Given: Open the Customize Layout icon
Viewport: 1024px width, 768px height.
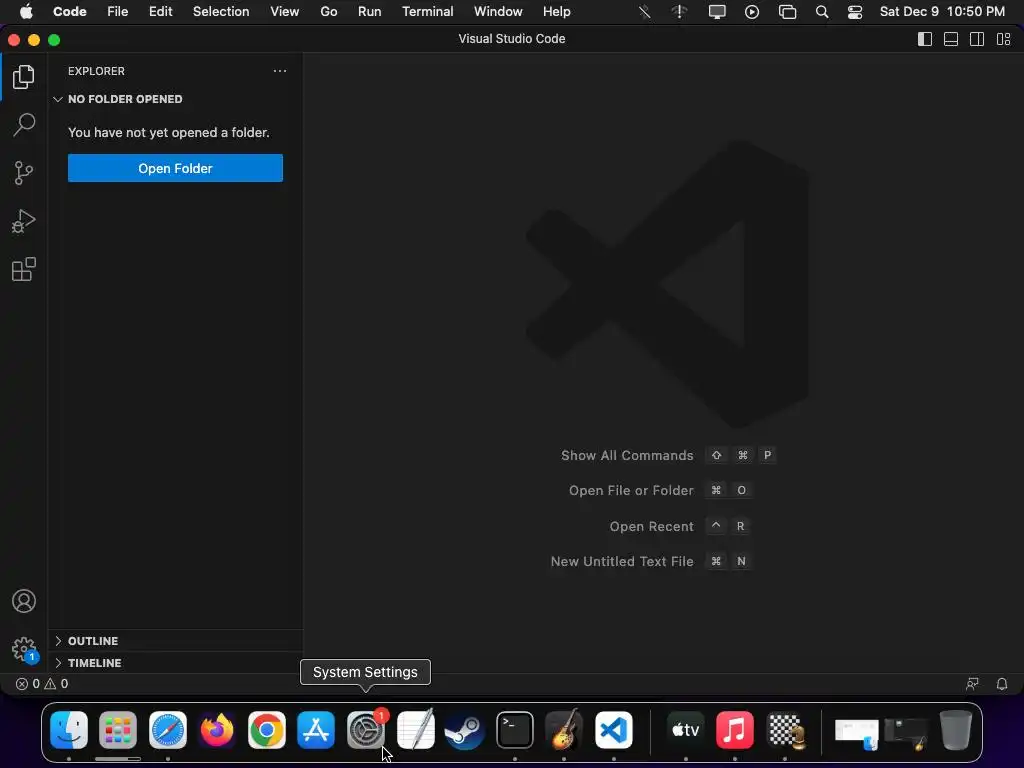Looking at the screenshot, I should tap(1004, 39).
